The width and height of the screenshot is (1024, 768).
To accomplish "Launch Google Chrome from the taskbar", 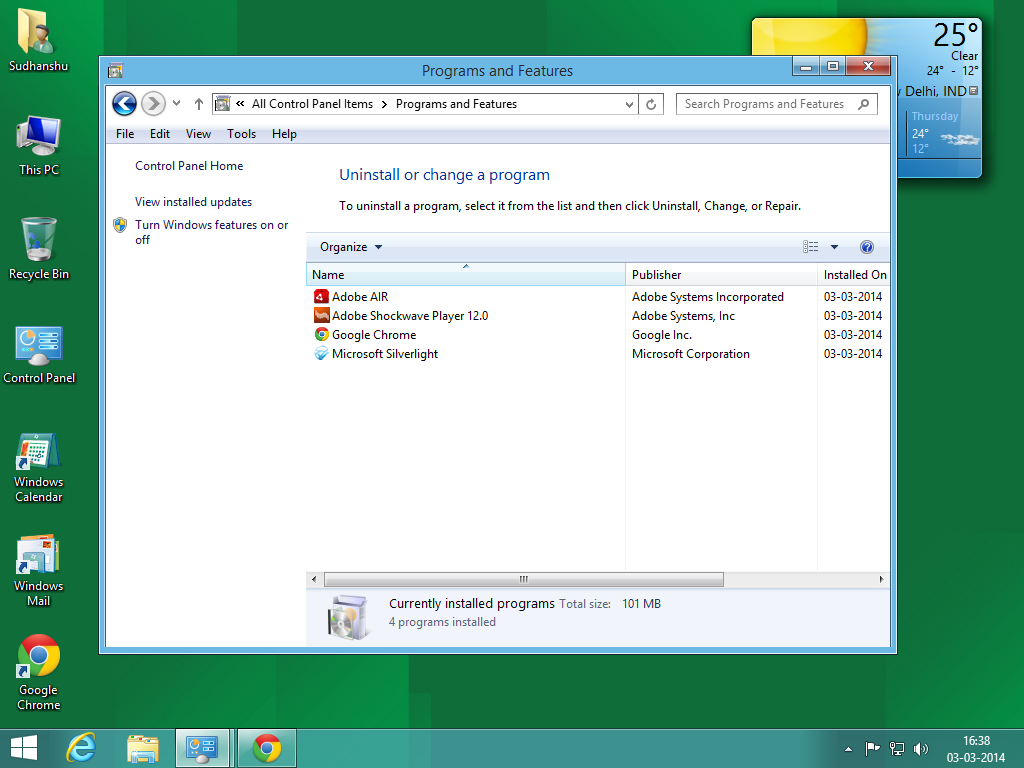I will pos(265,747).
